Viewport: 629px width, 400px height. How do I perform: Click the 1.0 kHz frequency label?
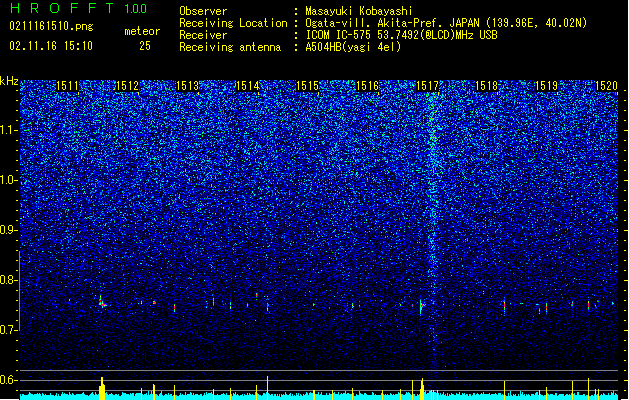pyautogui.click(x=9, y=180)
